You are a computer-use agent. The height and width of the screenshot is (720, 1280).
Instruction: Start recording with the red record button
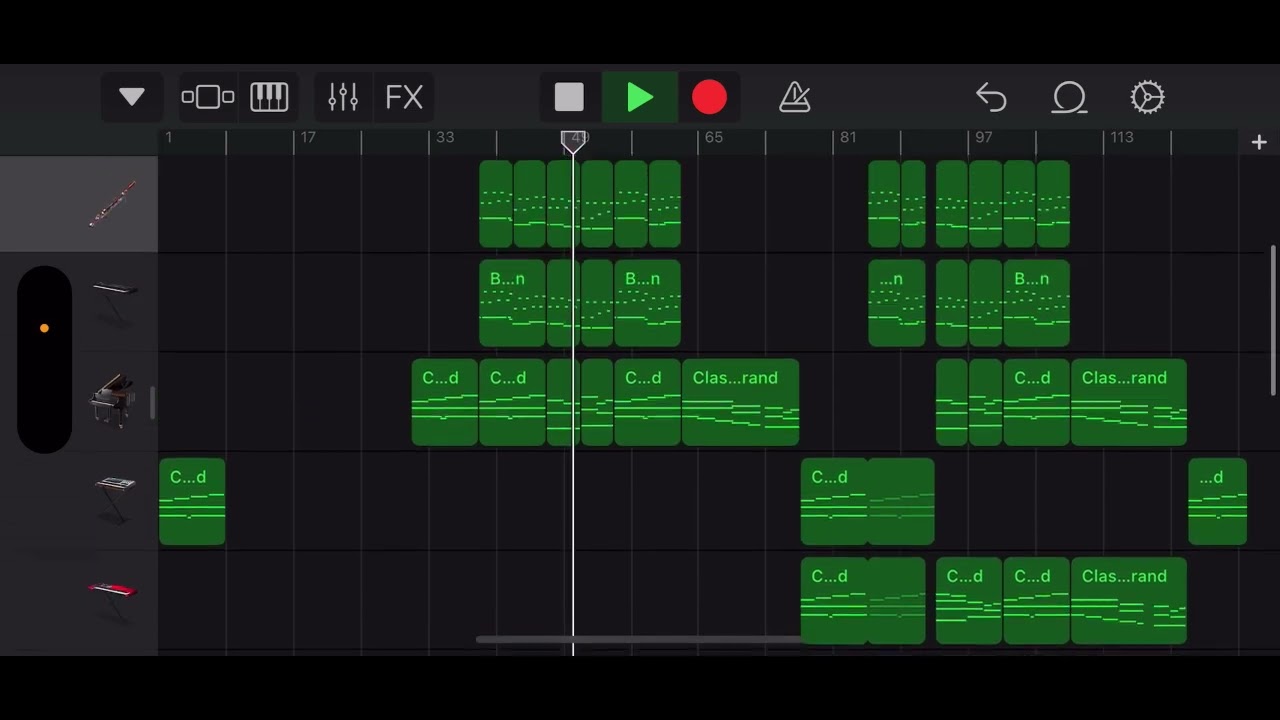(709, 97)
